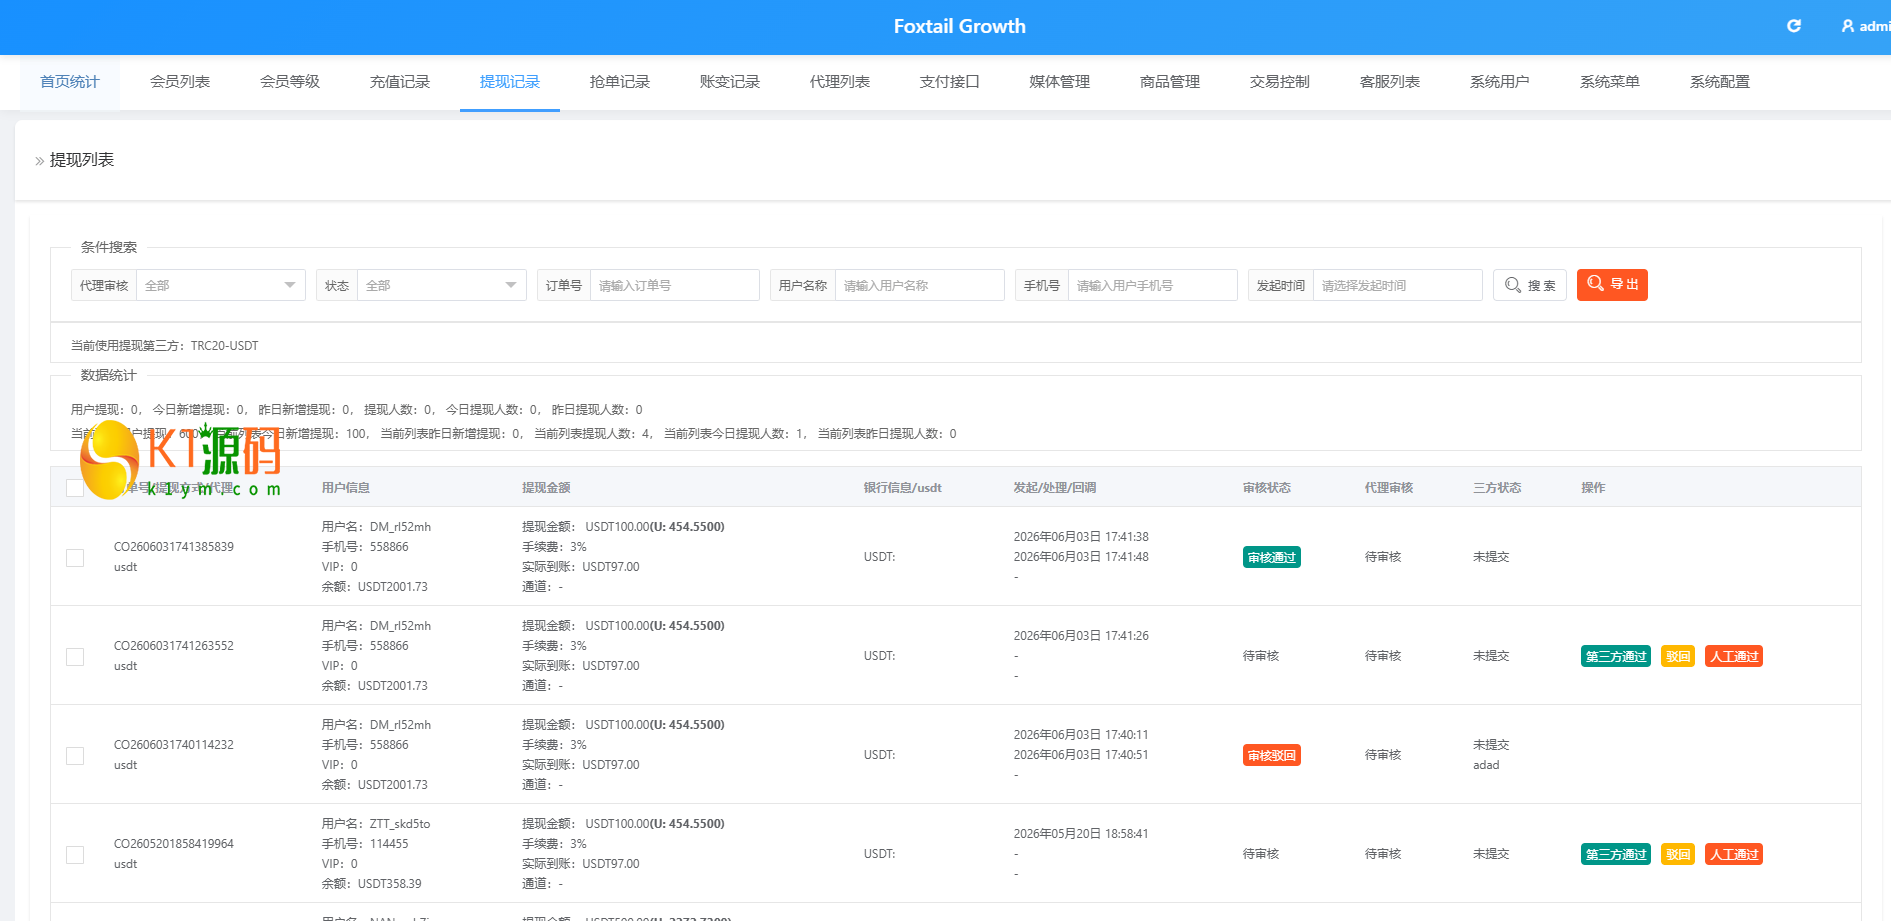Toggle the select-all checkbox in table header
Screen dimensions: 1891x921
tap(75, 488)
